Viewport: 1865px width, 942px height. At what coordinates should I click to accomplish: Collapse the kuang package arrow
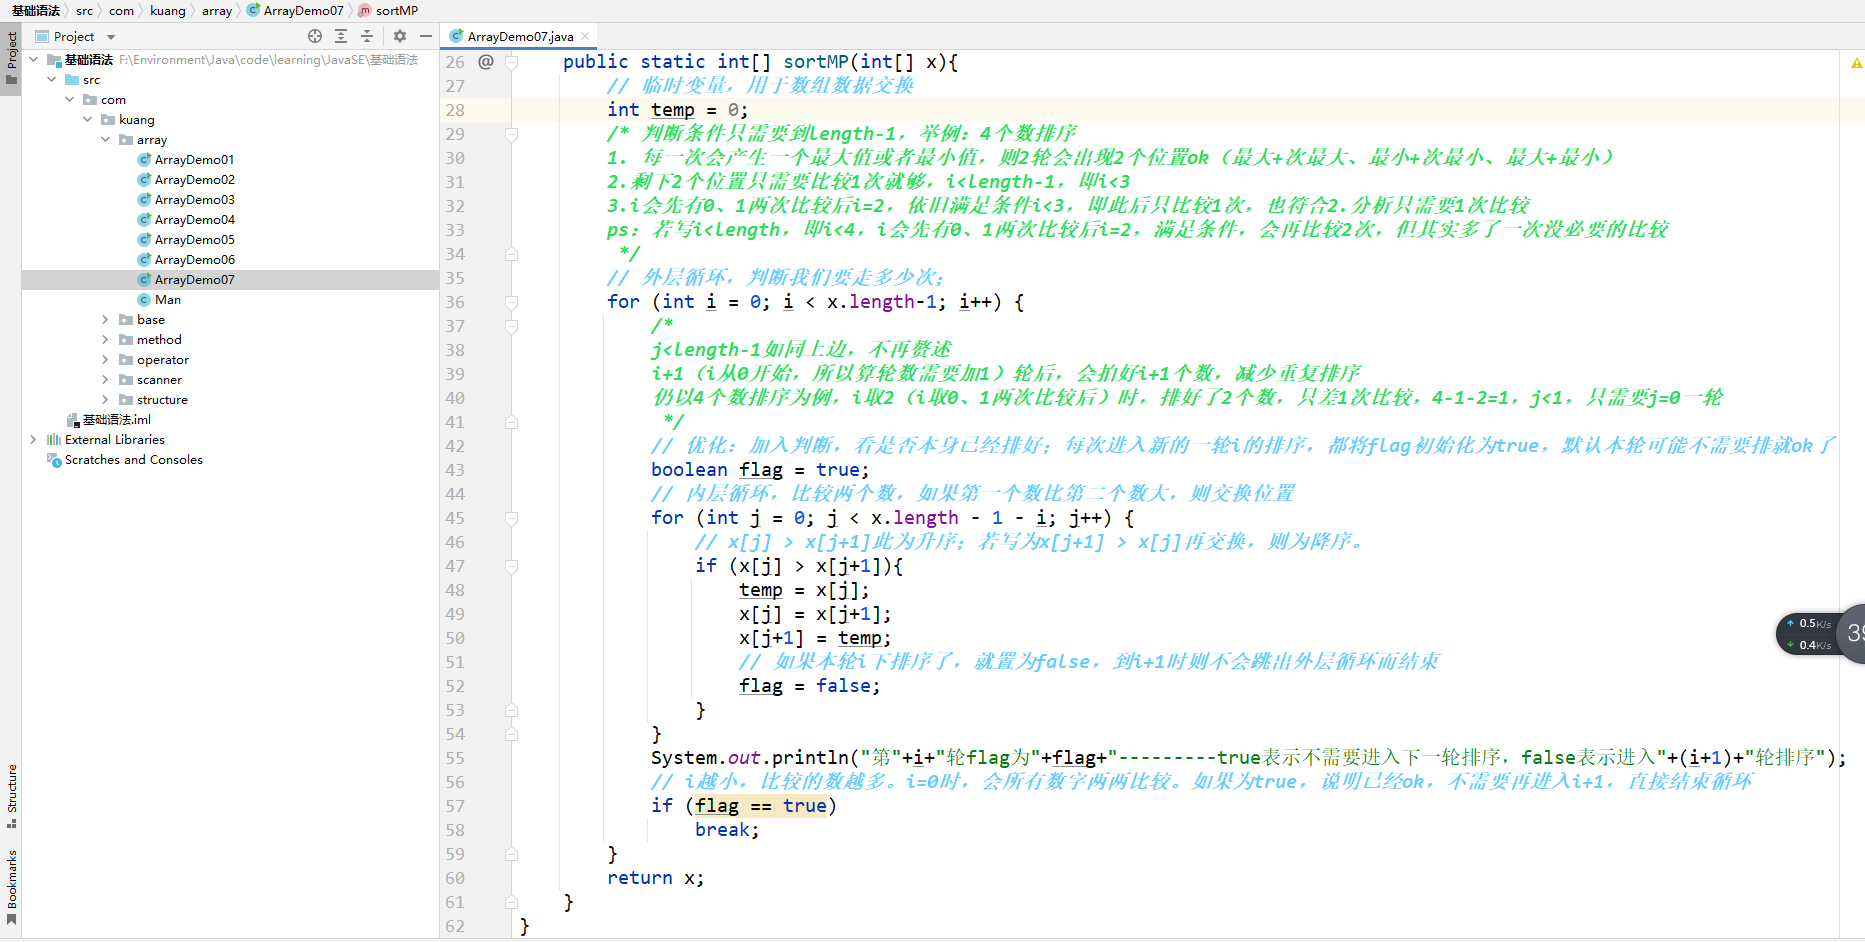point(88,120)
